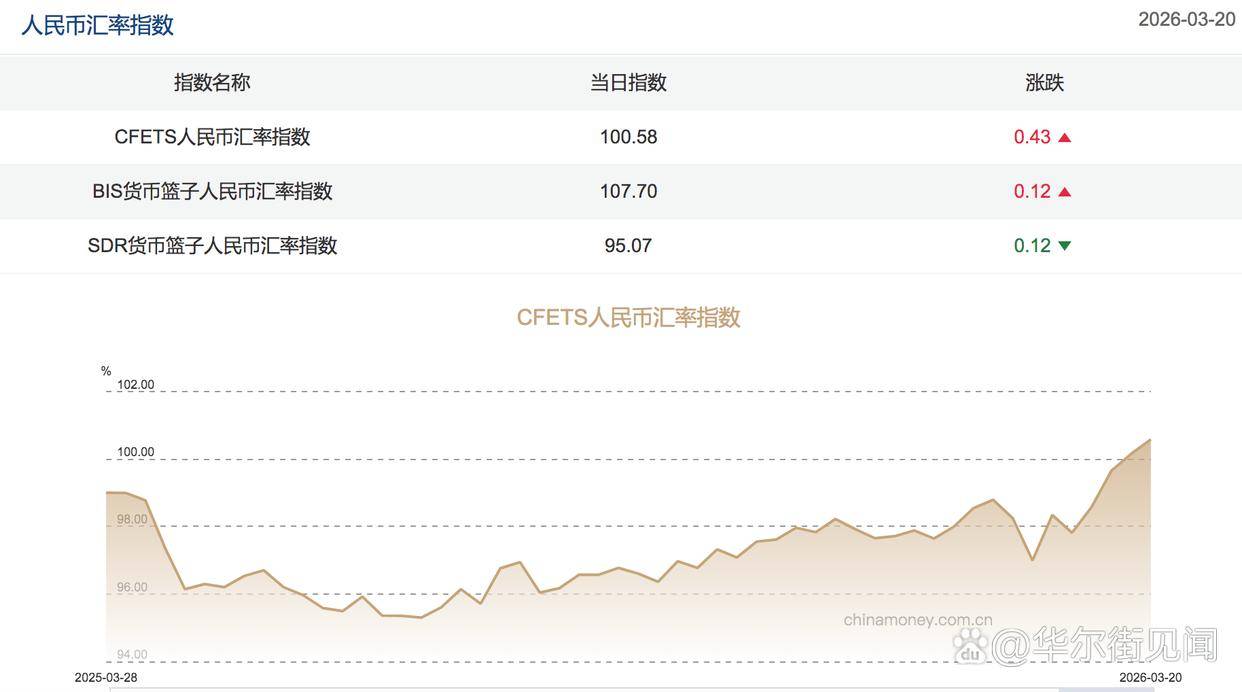Click the 107.70 index value
Screen dimensions: 1242x692
point(628,191)
